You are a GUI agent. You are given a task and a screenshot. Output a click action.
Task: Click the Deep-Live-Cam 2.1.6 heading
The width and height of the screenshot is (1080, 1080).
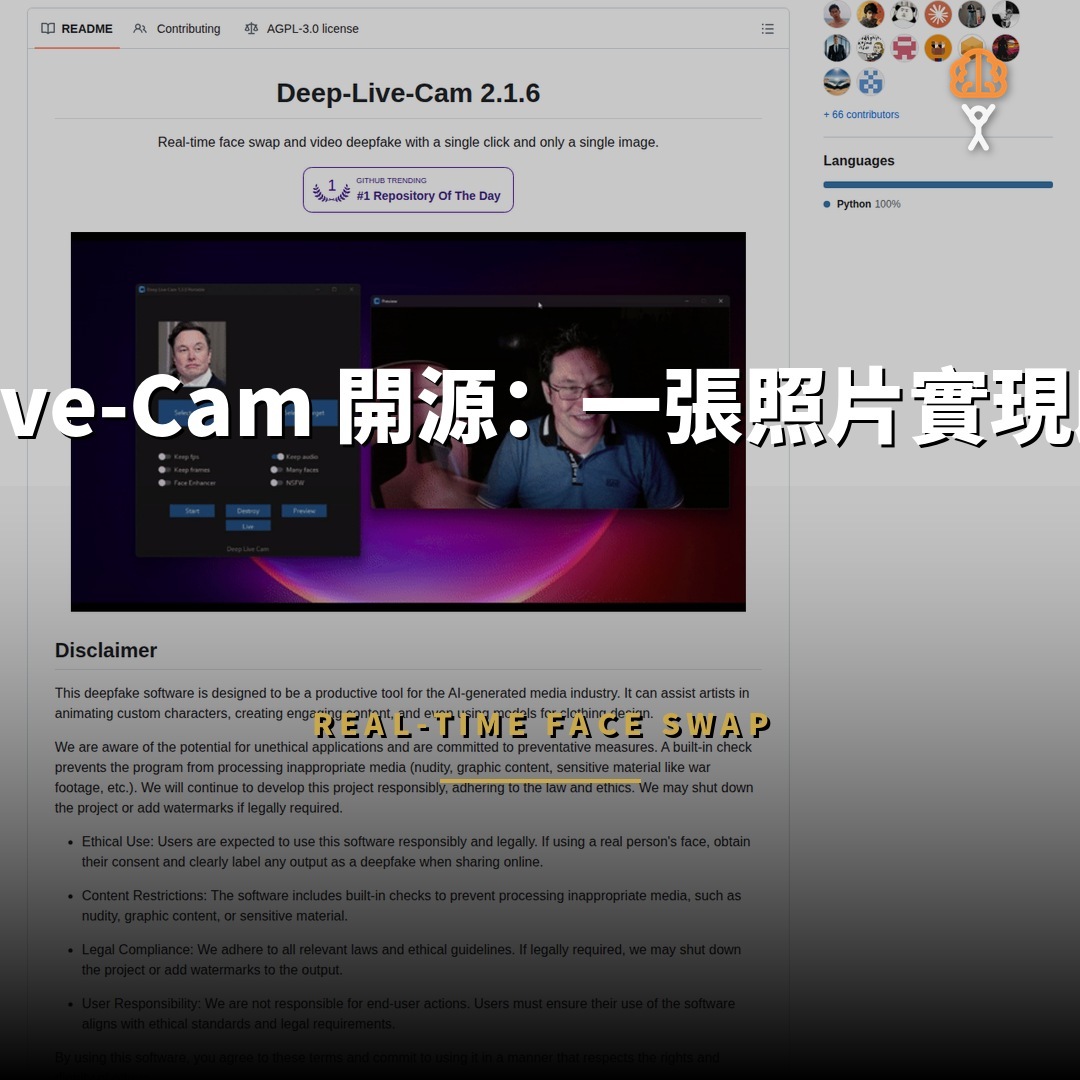click(x=408, y=94)
